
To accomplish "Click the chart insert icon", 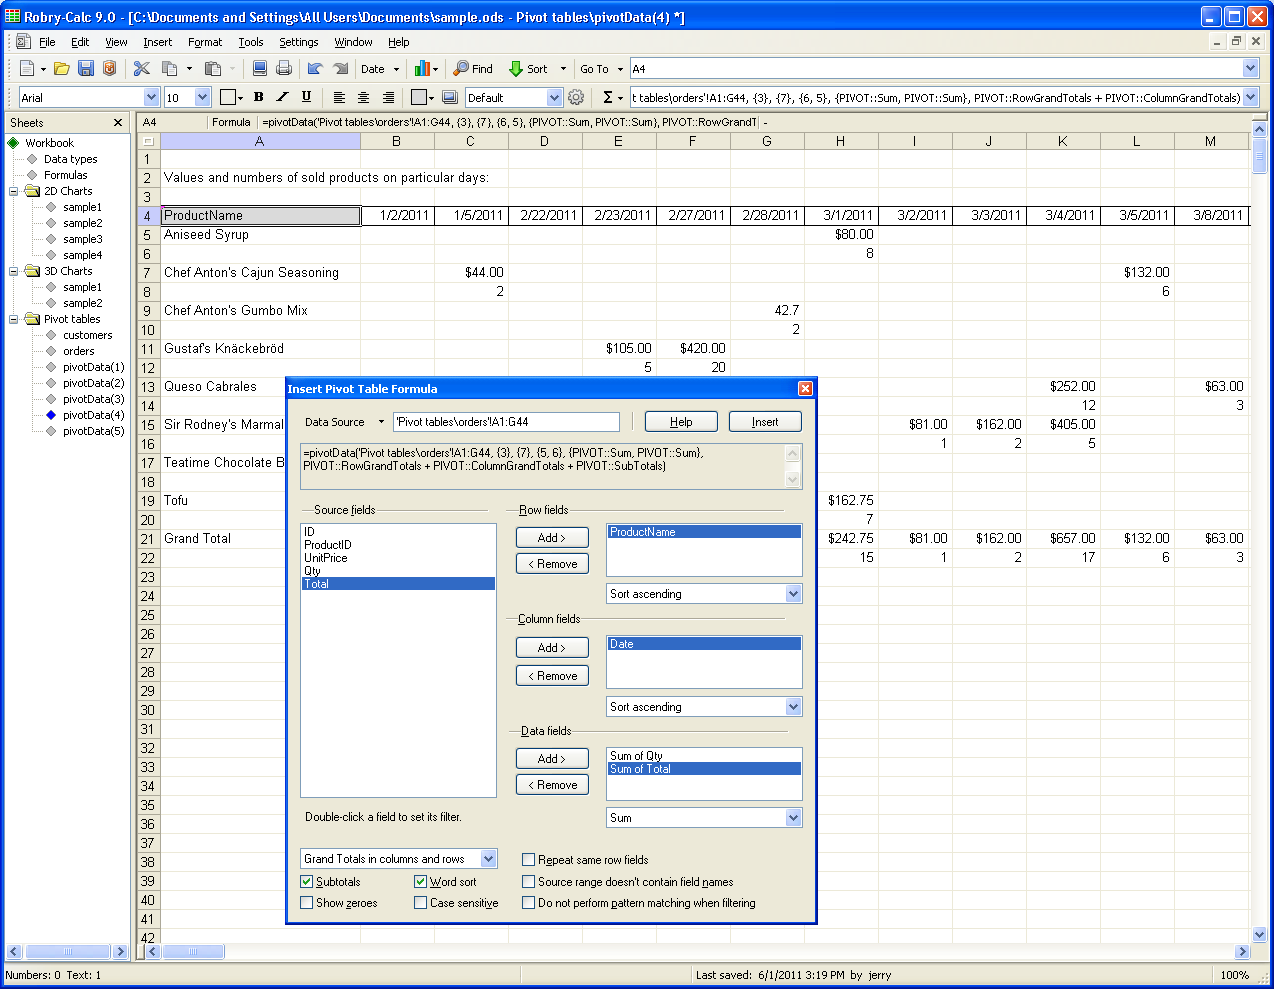I will pyautogui.click(x=422, y=69).
